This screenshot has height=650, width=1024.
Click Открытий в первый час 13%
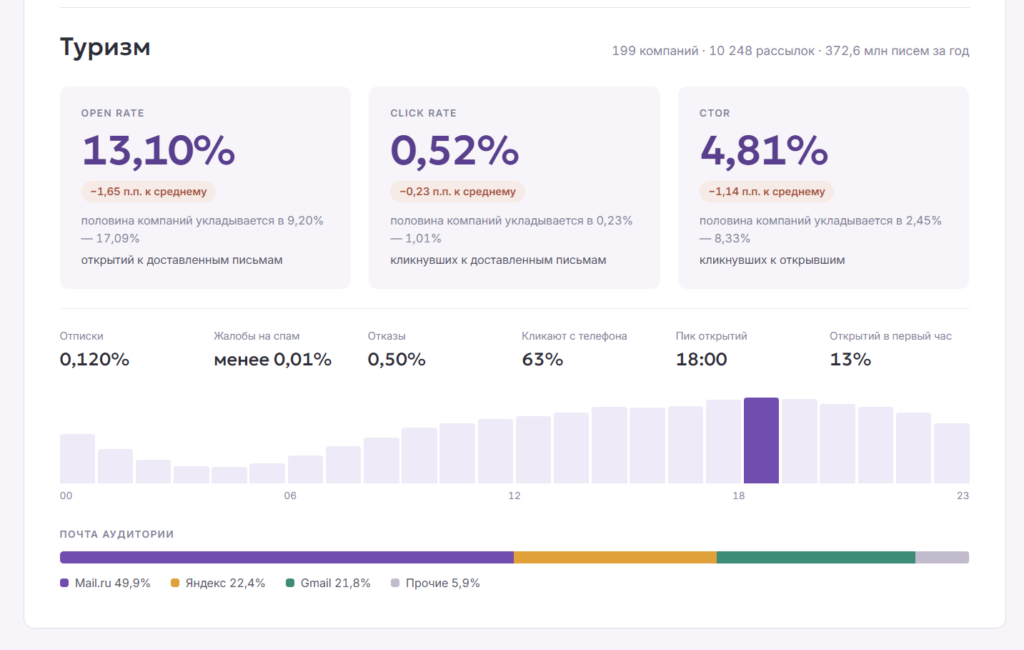850,359
